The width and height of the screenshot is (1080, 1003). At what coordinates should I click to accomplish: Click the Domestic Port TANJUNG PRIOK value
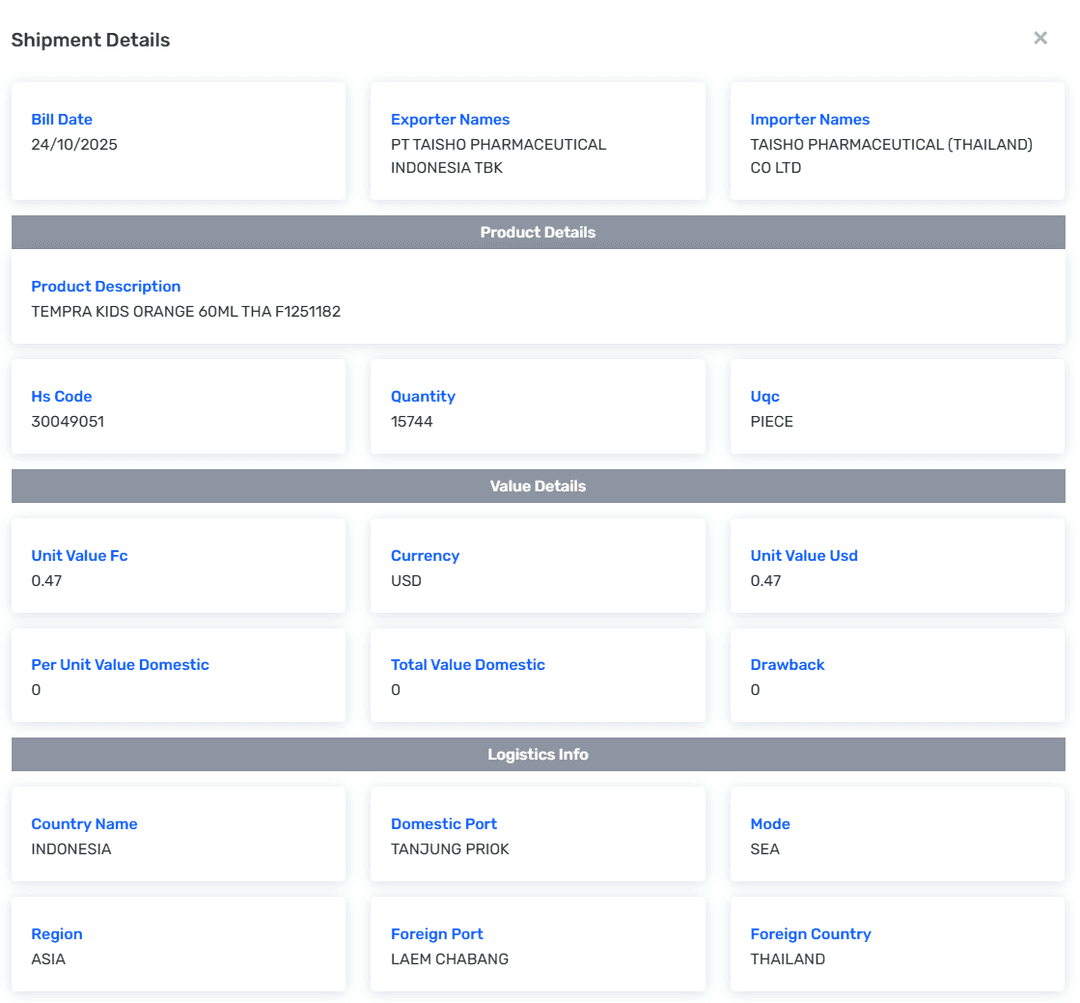tap(449, 849)
